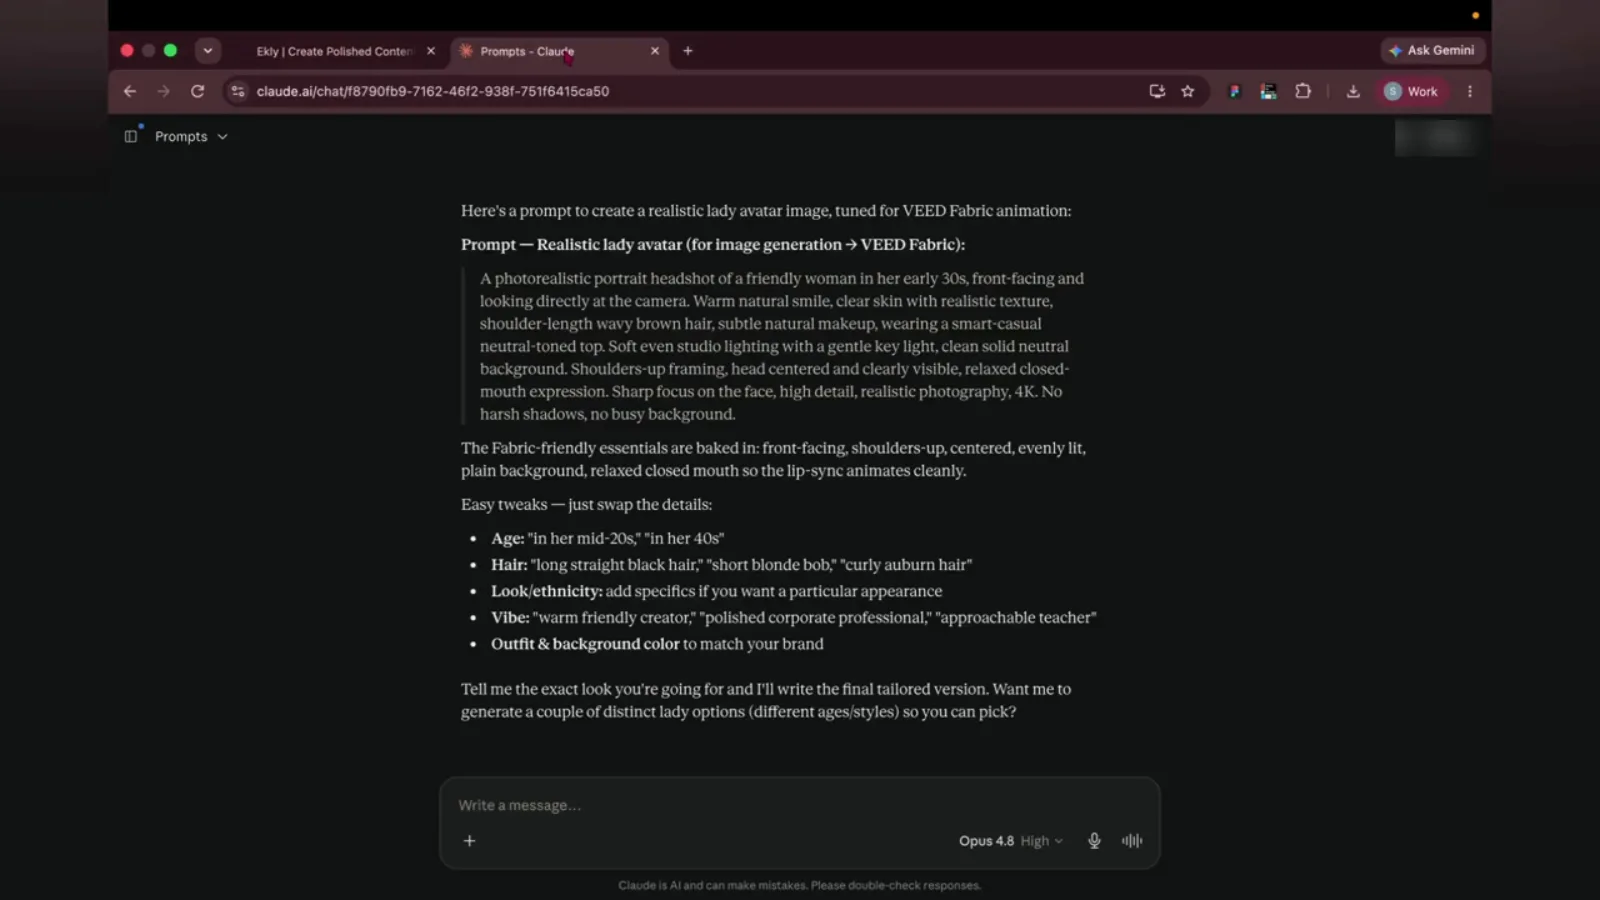
Task: Click the heading "Prompt — Realistic lady avatar"
Action: tap(713, 244)
